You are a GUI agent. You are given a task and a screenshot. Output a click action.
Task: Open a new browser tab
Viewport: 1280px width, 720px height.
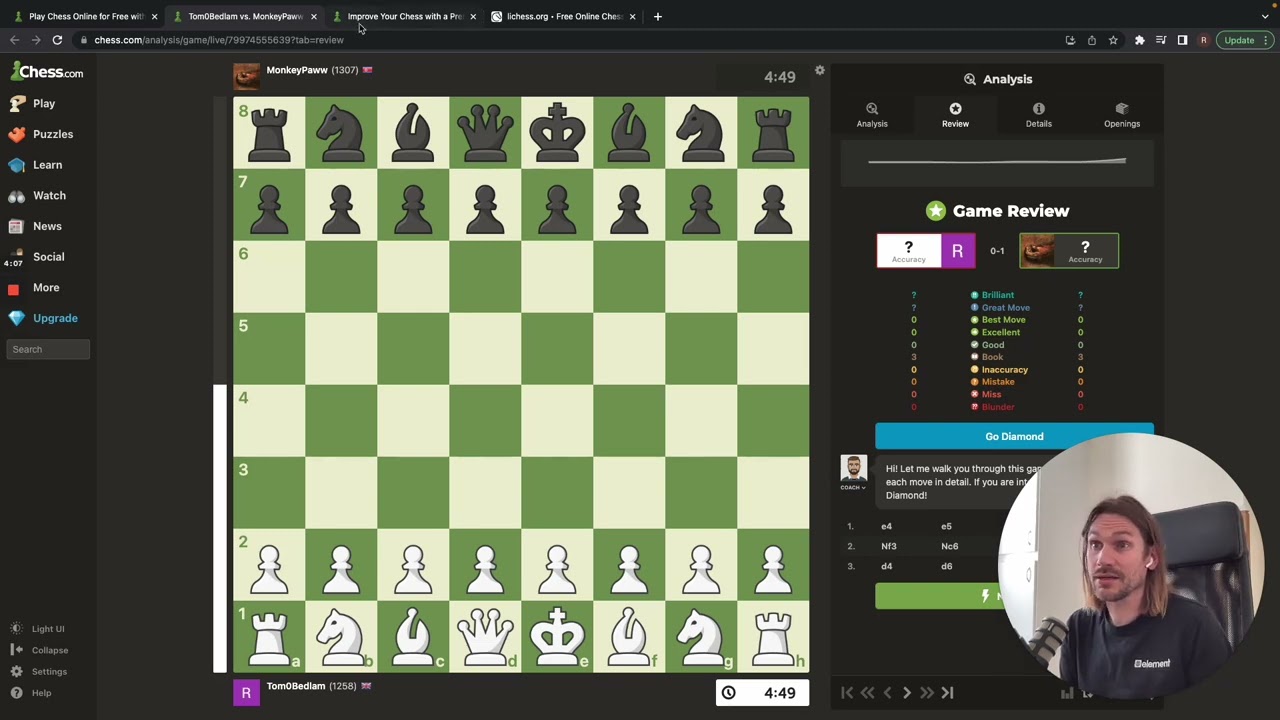pyautogui.click(x=657, y=16)
